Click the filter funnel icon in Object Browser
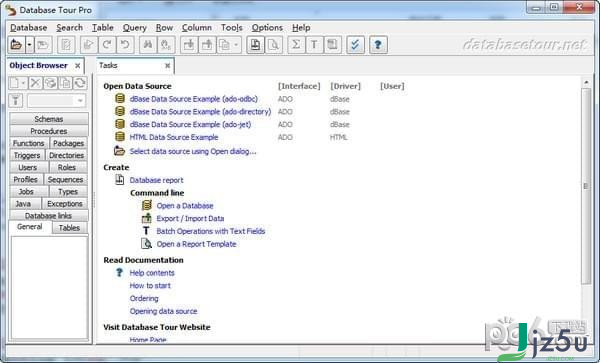The width and height of the screenshot is (600, 363). tap(15, 101)
